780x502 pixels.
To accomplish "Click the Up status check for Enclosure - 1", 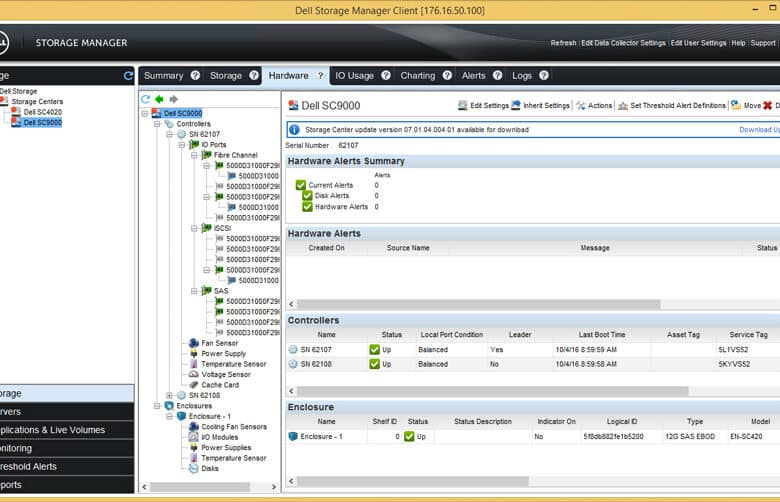I will tap(409, 436).
